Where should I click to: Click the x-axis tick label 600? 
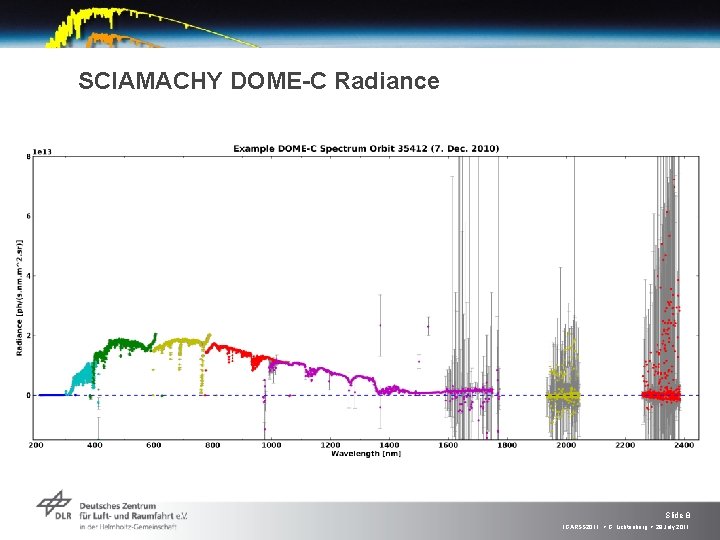tap(153, 445)
